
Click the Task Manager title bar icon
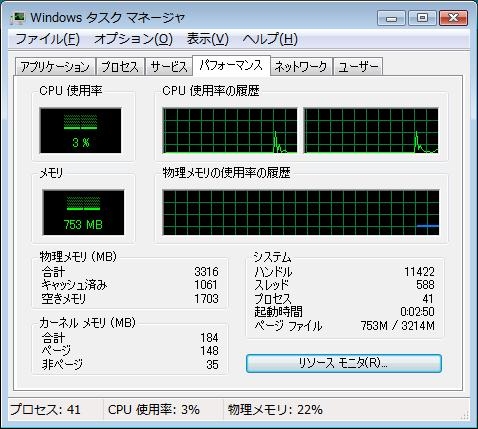pos(18,18)
